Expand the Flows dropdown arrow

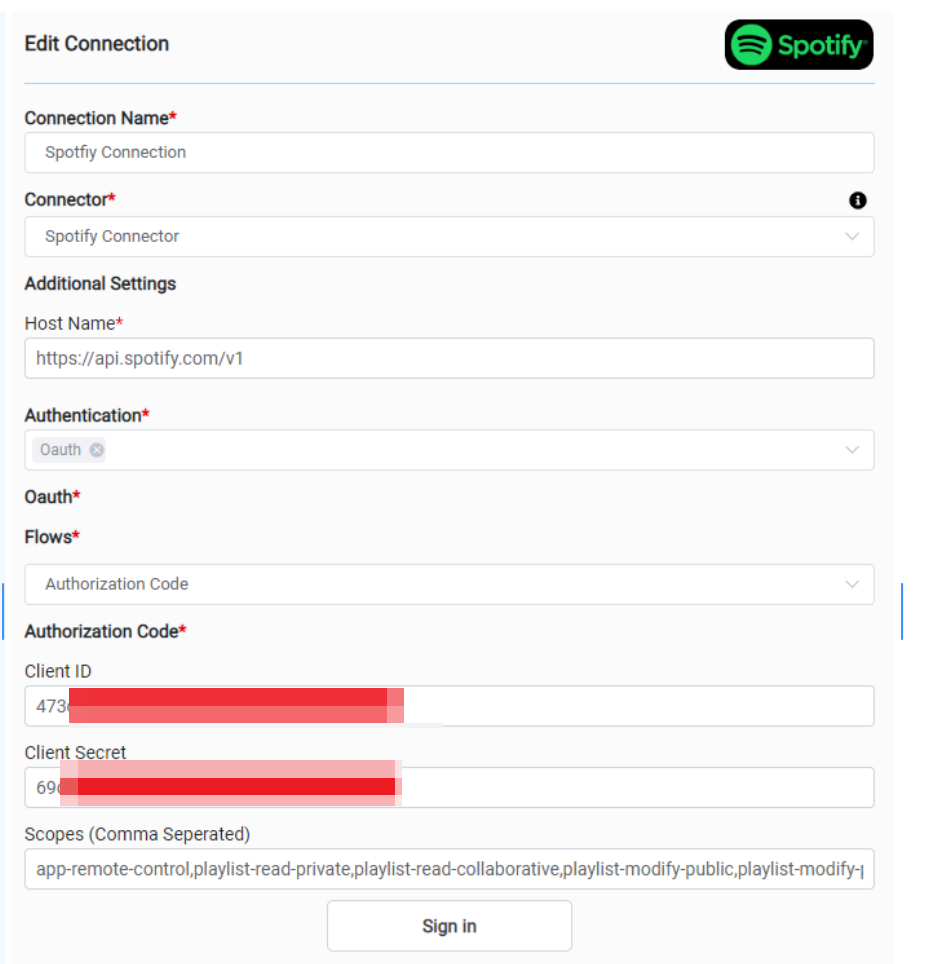(x=852, y=584)
